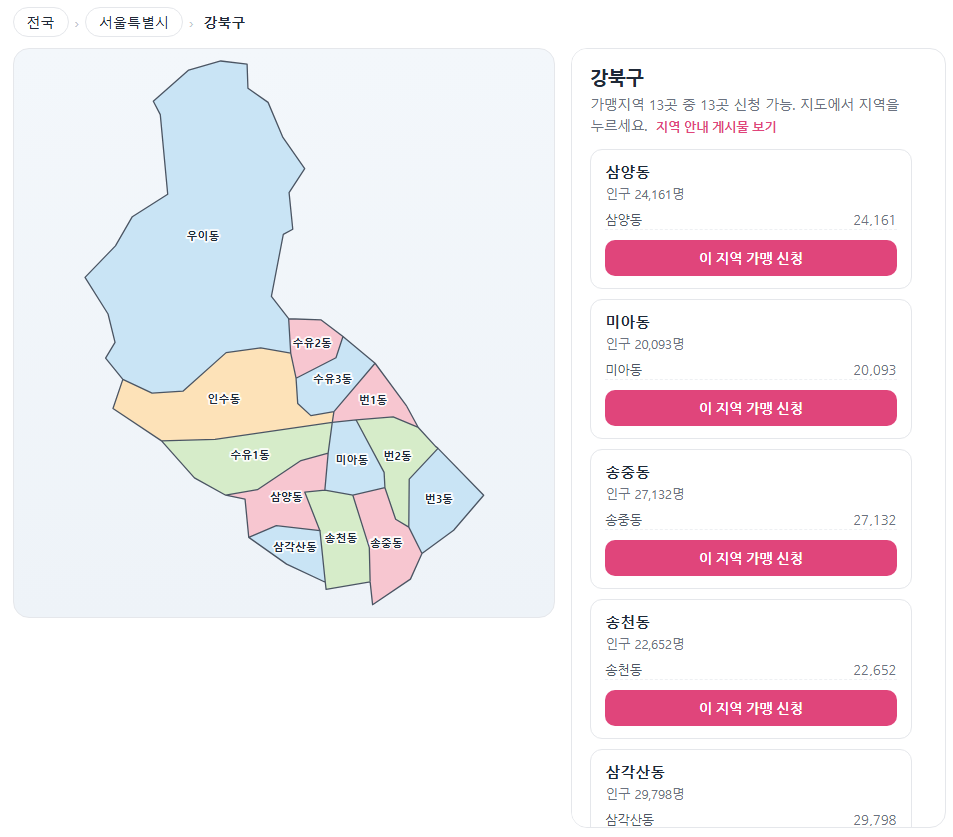
Task: Select 삼양동 region on the map
Action: tap(286, 497)
